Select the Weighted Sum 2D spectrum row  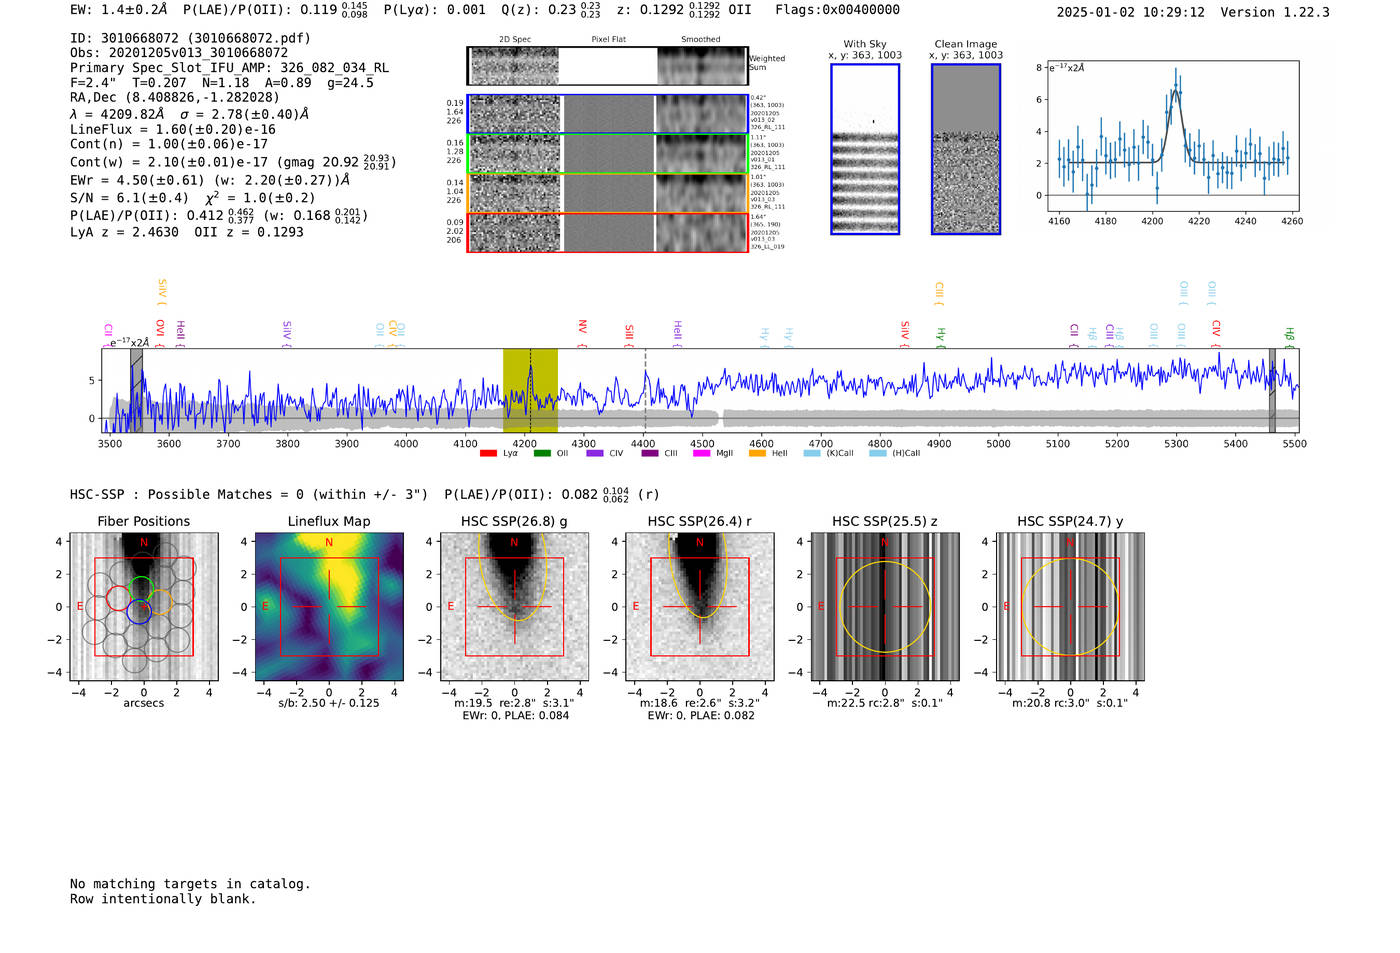pos(608,66)
